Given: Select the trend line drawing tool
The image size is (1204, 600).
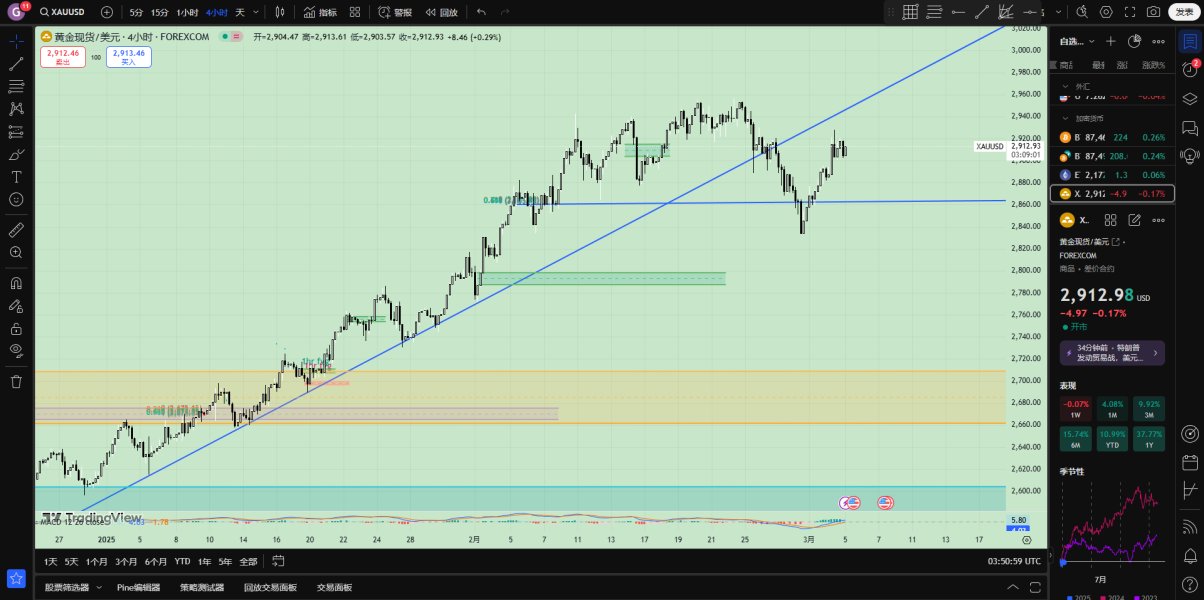Looking at the screenshot, I should coord(16,64).
